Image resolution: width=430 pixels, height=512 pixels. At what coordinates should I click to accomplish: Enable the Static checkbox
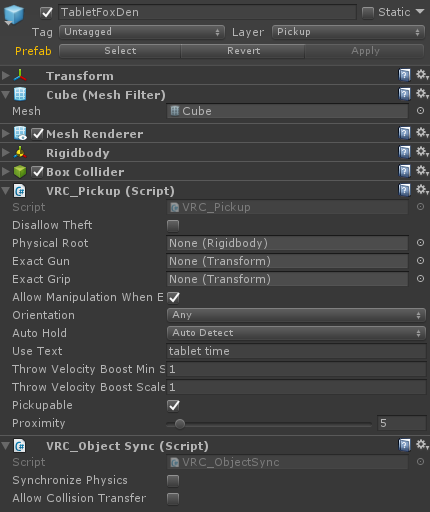coord(368,13)
